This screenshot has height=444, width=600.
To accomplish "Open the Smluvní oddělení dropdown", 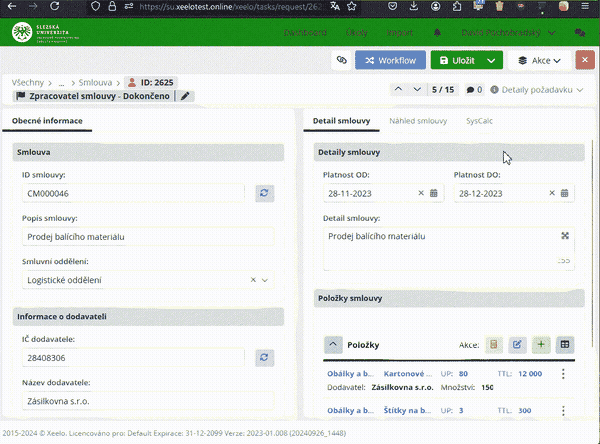I will tap(265, 281).
